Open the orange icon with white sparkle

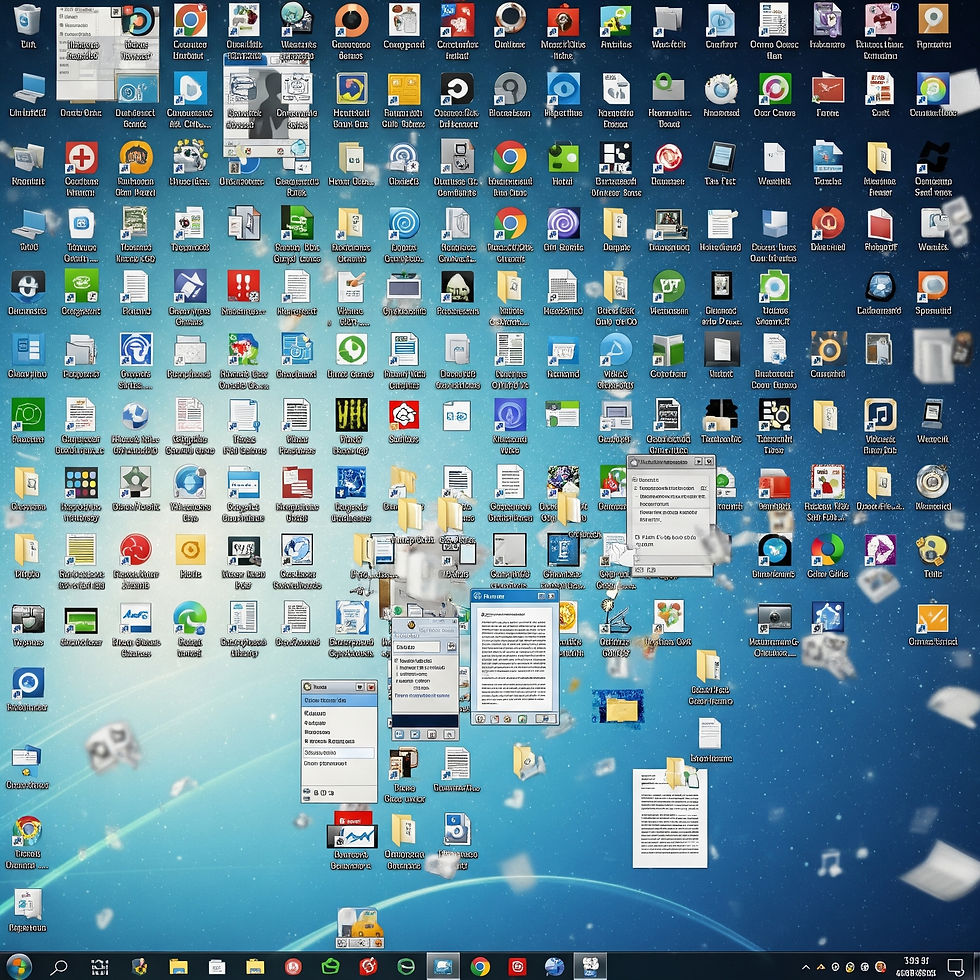pos(932,618)
